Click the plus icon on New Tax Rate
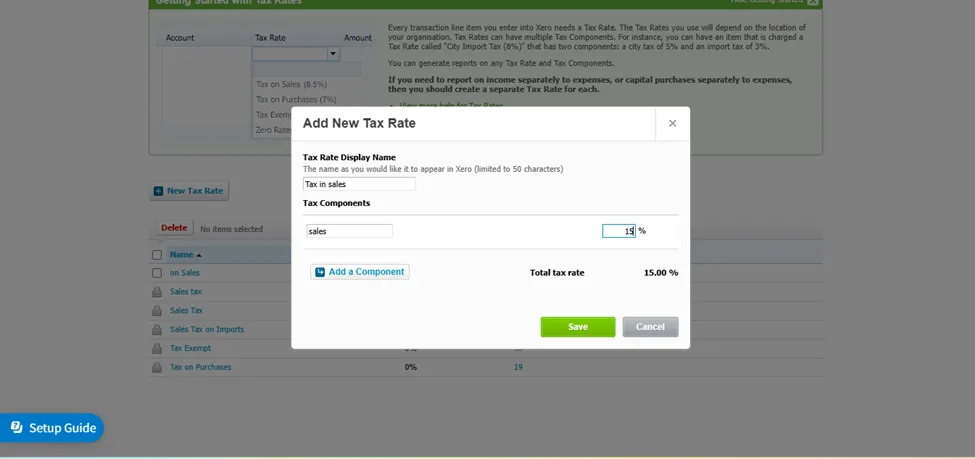Image resolution: width=975 pixels, height=459 pixels. pyautogui.click(x=159, y=191)
